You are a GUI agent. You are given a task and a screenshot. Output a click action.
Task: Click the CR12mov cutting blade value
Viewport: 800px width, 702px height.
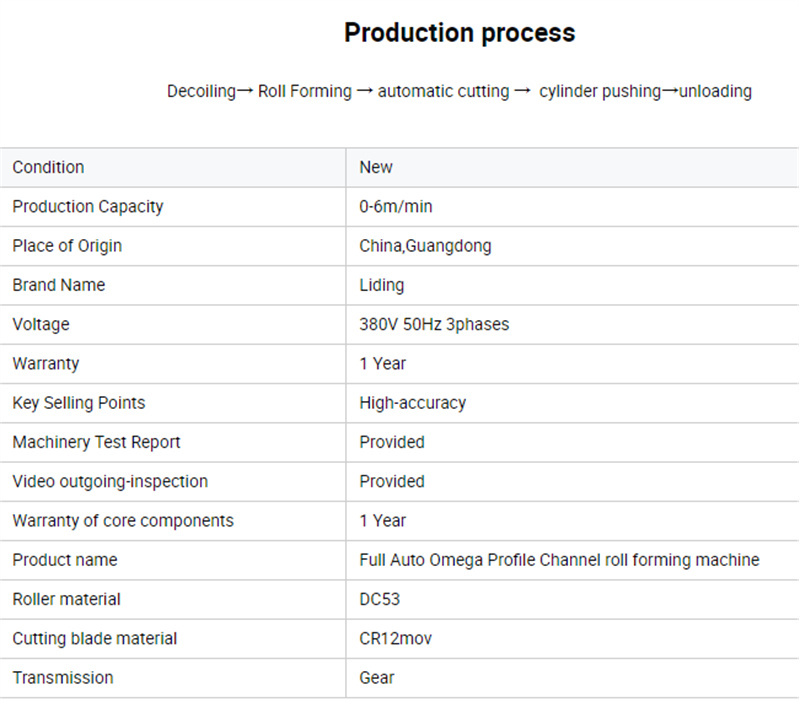coord(395,639)
